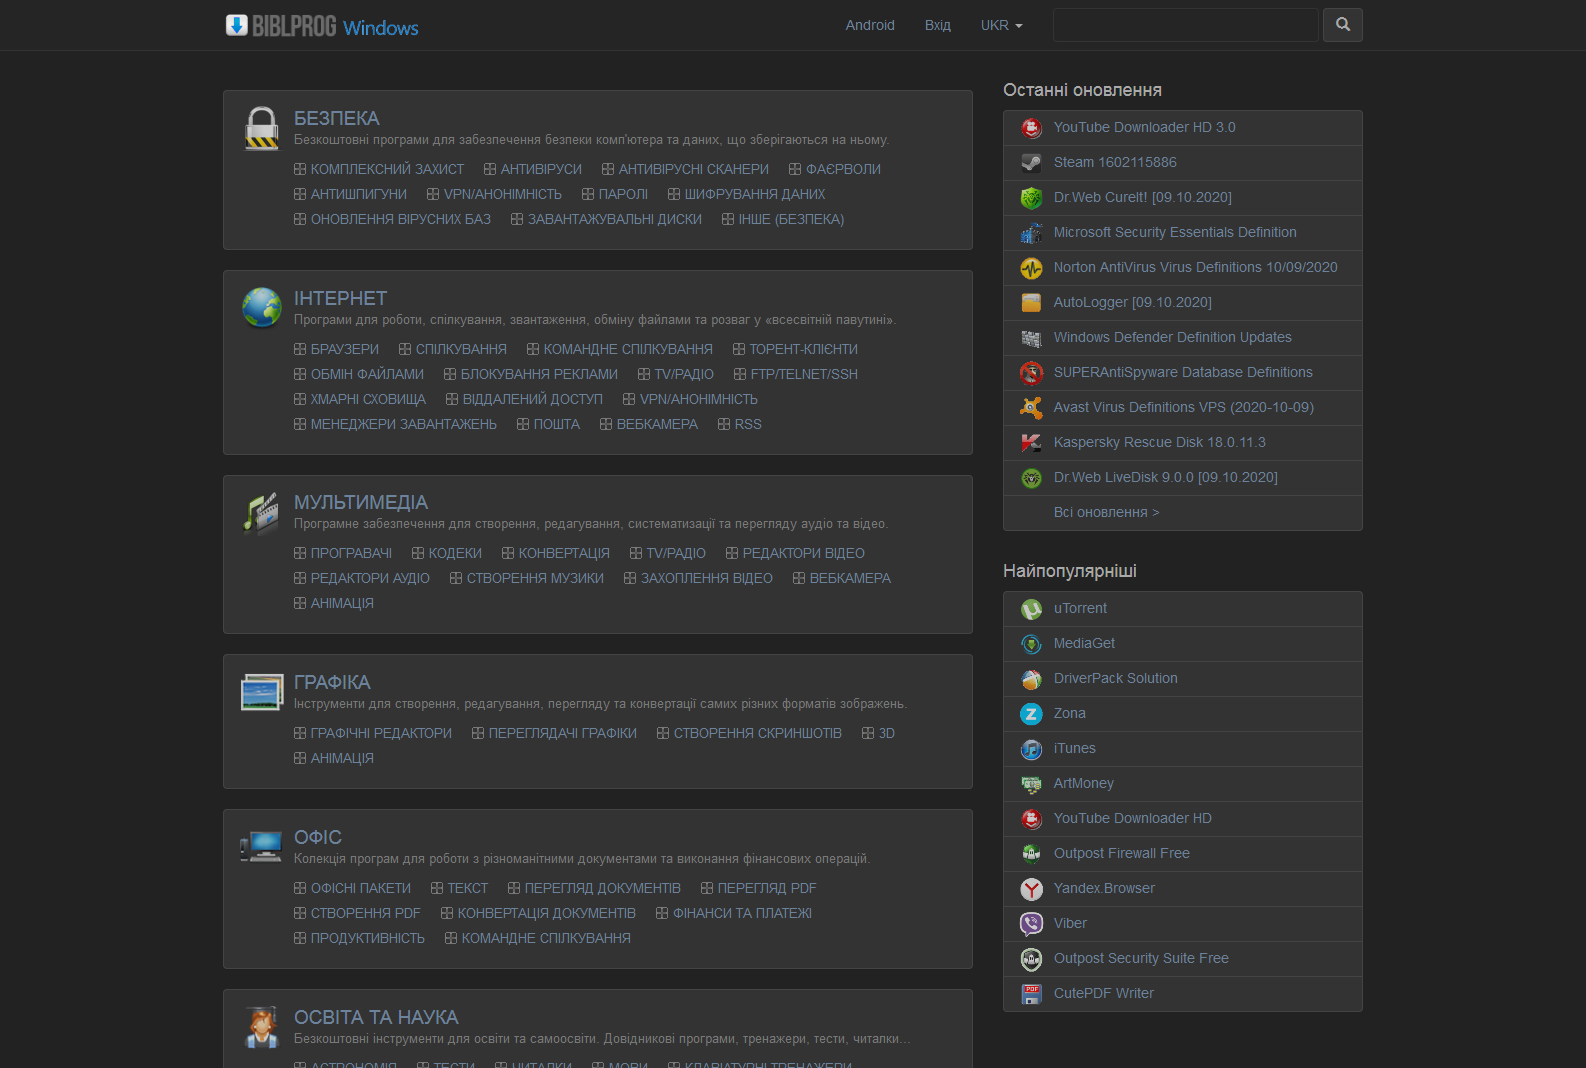Open the Android section link
Image resolution: width=1586 pixels, height=1068 pixels.
point(870,25)
